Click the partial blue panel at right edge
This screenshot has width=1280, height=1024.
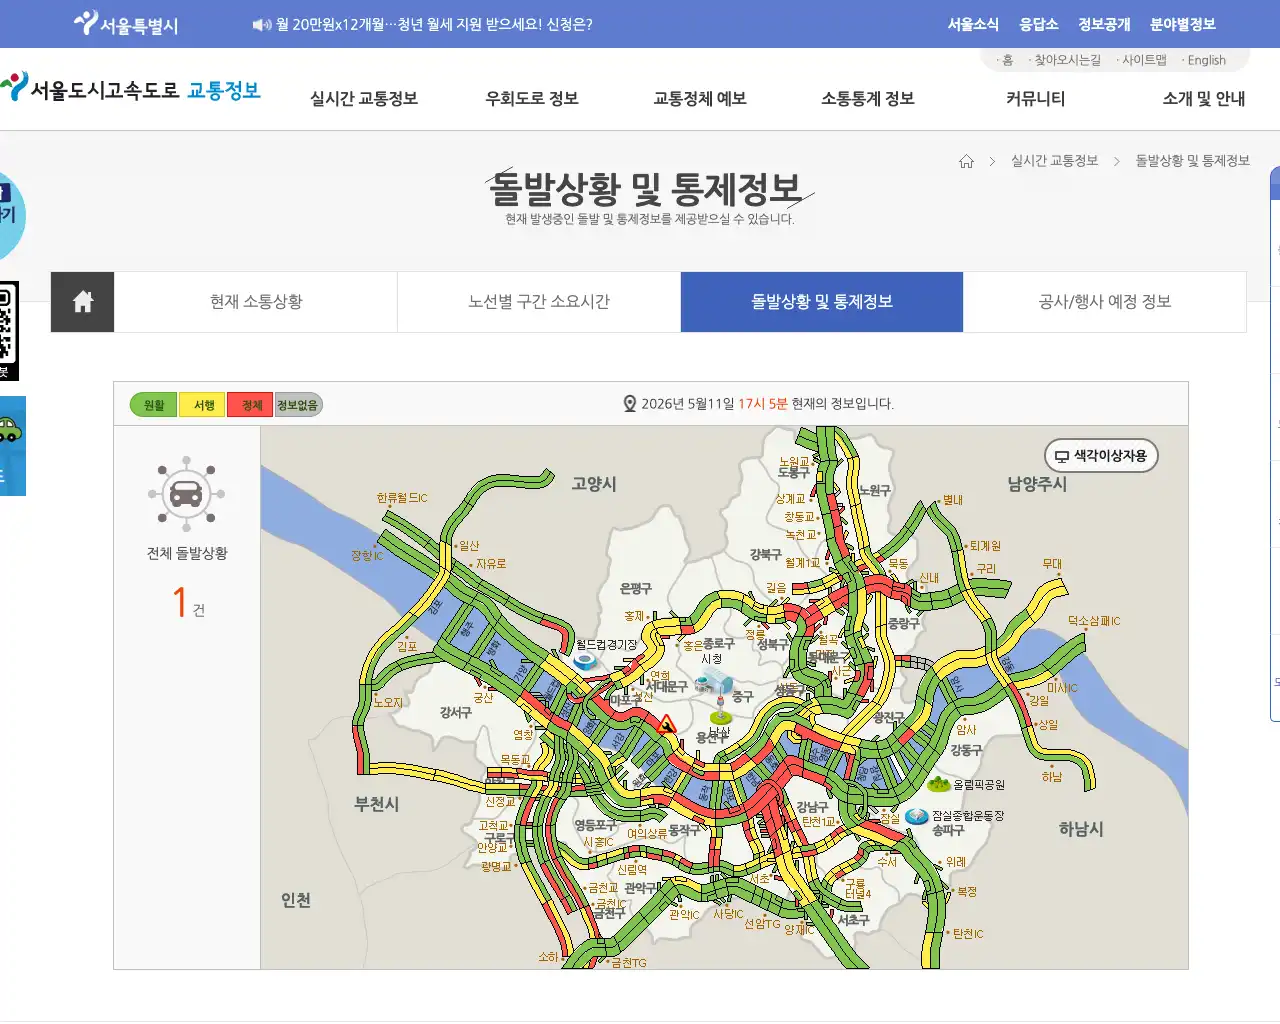point(1275,444)
